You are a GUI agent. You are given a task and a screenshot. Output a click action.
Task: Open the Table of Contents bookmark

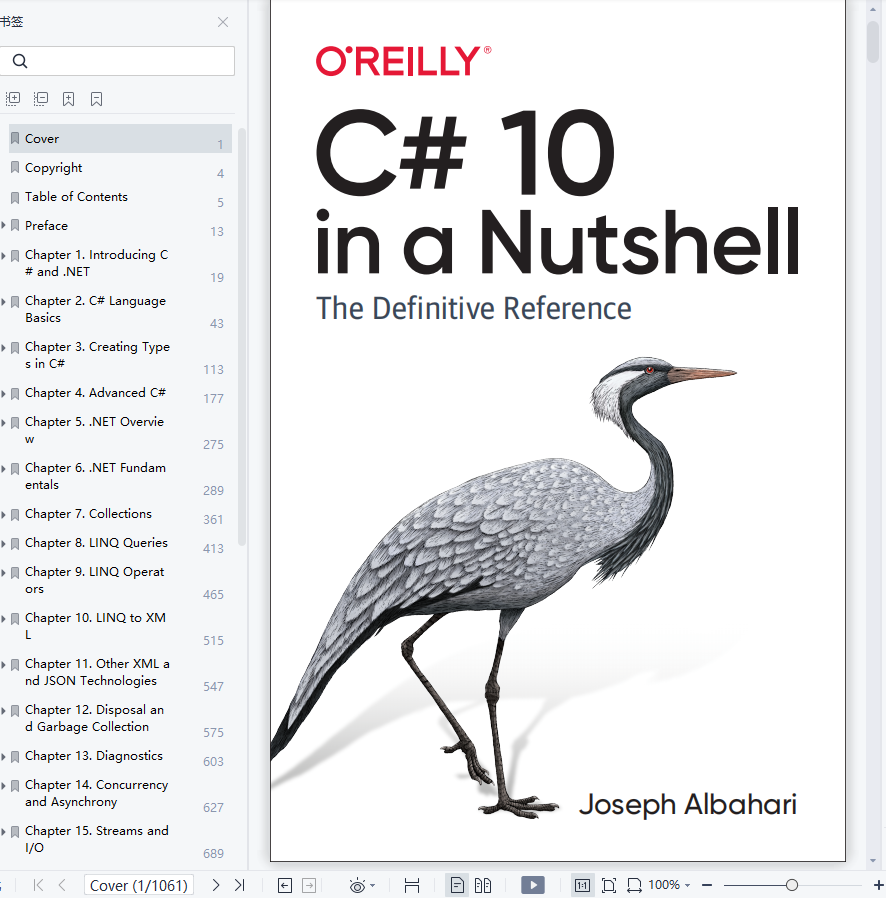120,197
